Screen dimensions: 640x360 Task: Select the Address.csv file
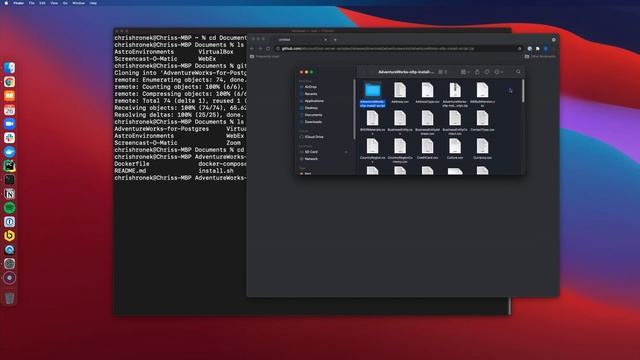(400, 93)
